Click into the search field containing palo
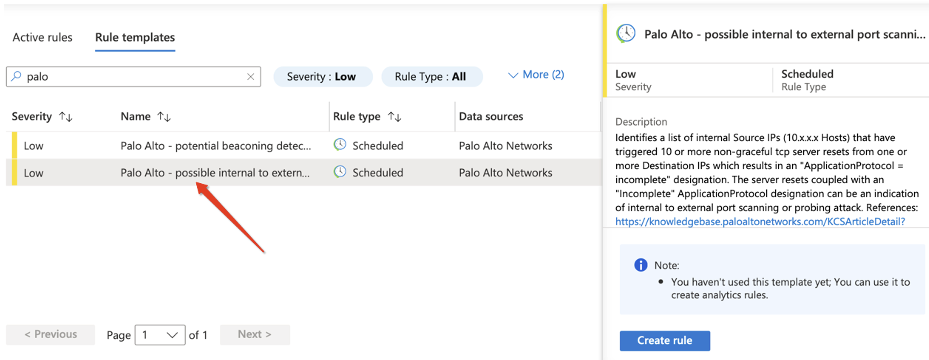The width and height of the screenshot is (929, 360). [x=133, y=76]
